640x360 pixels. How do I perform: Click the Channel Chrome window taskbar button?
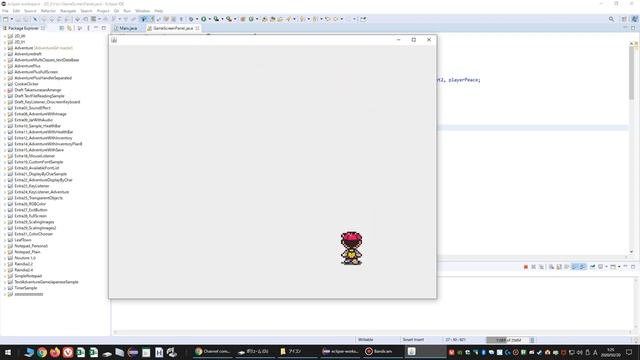click(213, 351)
